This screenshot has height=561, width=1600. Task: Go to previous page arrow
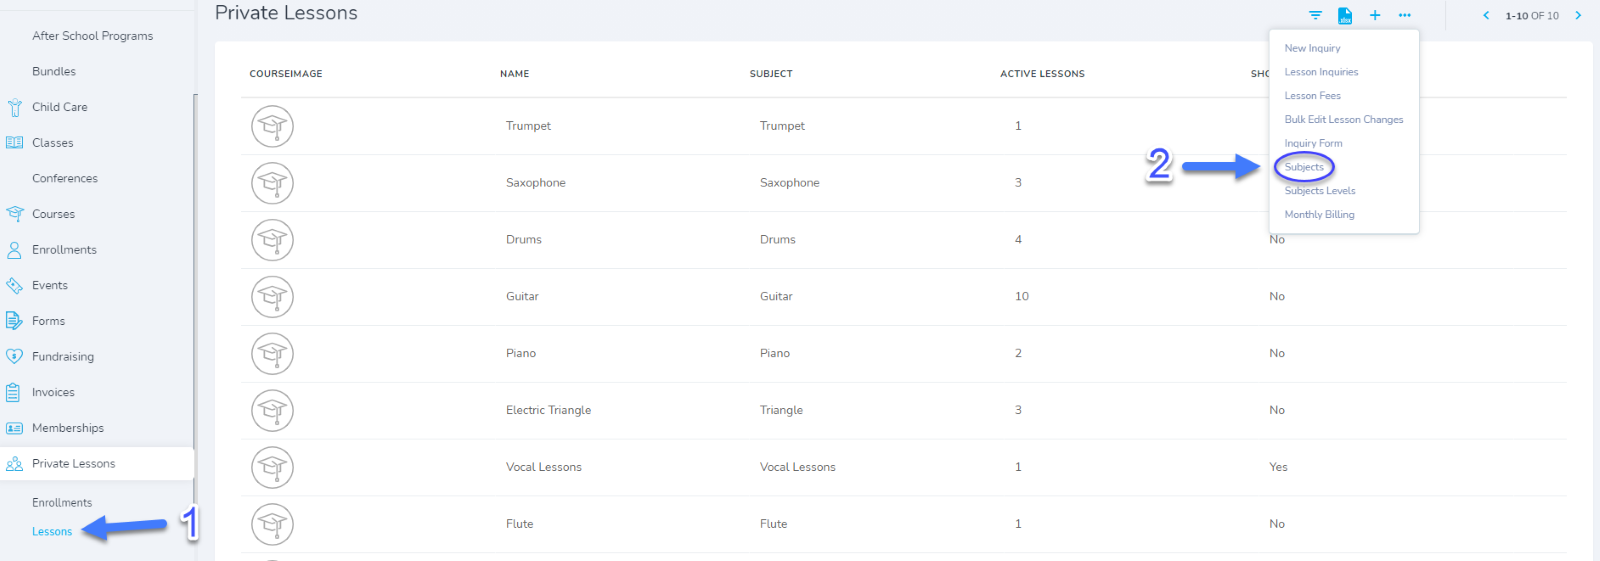[x=1486, y=15]
